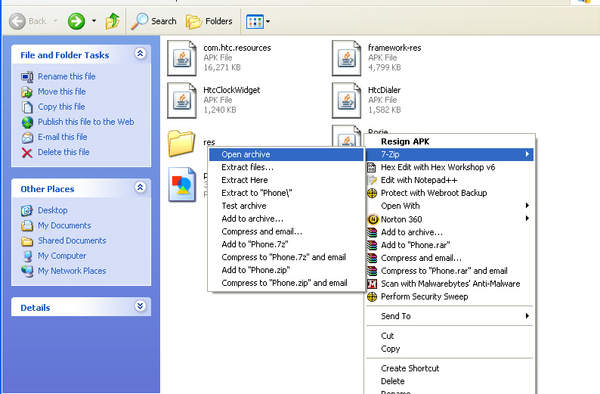This screenshot has height=394, width=600.
Task: Click the Move this file icon
Action: (x=27, y=92)
